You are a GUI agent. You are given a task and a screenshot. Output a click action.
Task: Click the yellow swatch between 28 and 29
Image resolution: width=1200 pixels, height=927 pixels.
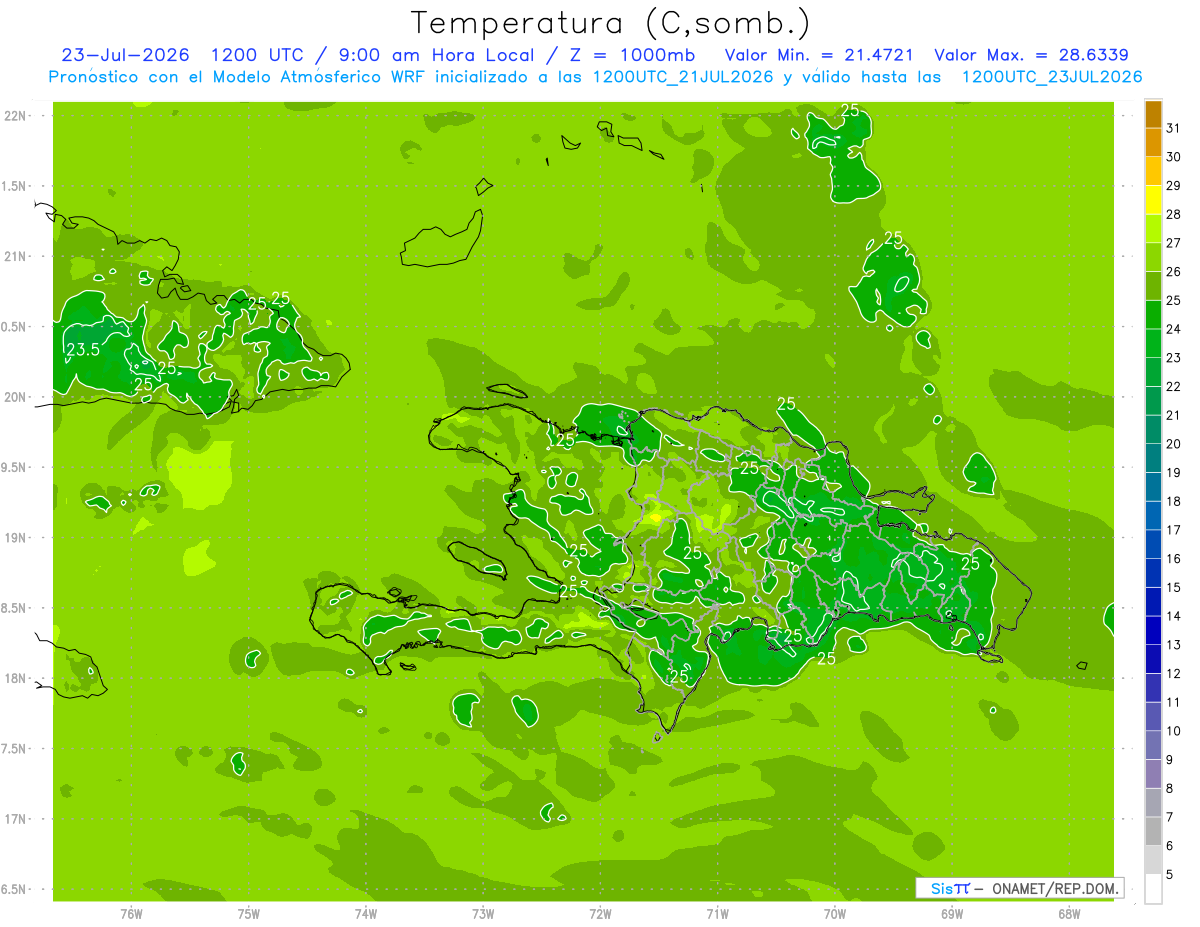pos(1153,200)
